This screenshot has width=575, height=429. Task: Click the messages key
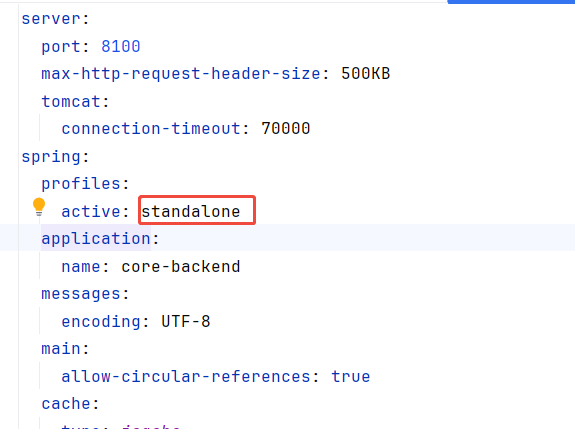[x=81, y=294]
